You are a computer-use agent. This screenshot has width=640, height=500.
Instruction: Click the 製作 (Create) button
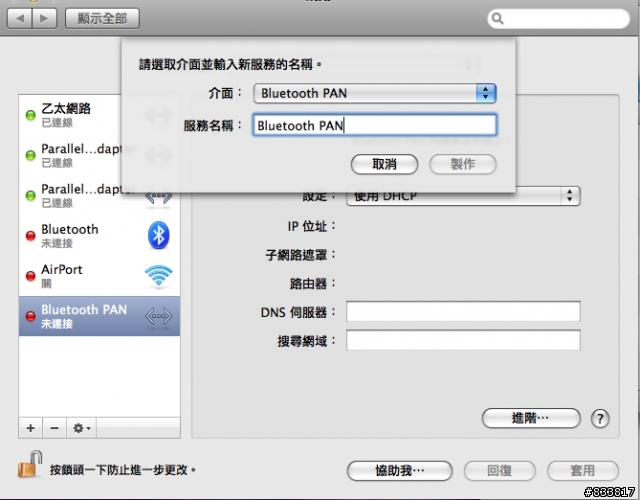point(462,164)
